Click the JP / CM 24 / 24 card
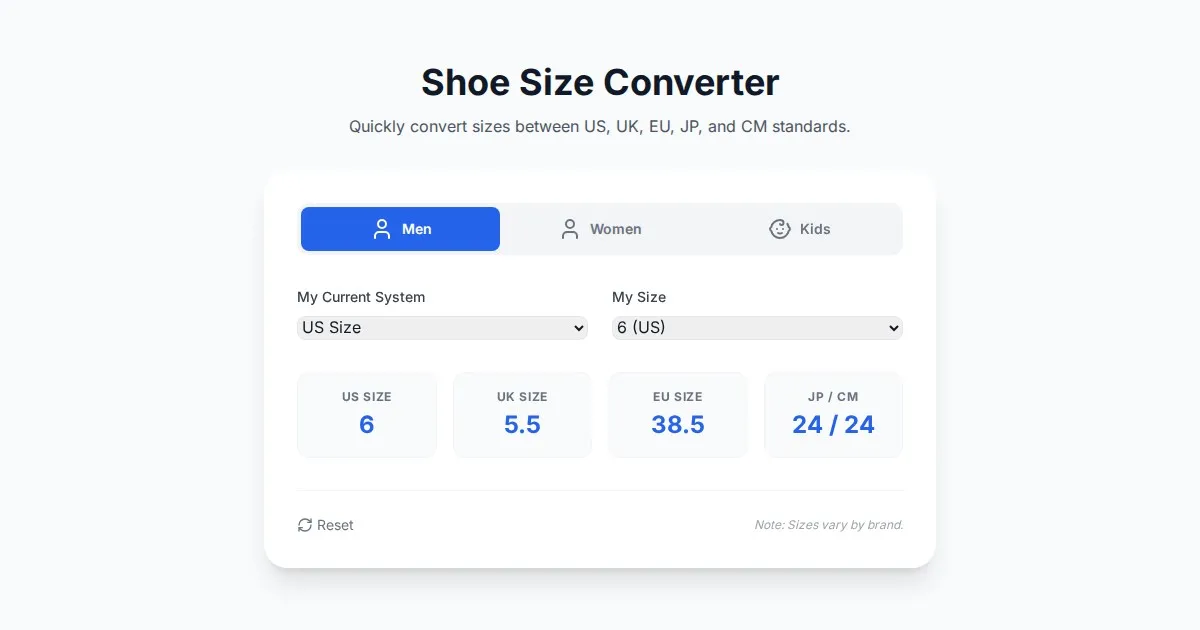Viewport: 1200px width, 630px height. click(833, 415)
